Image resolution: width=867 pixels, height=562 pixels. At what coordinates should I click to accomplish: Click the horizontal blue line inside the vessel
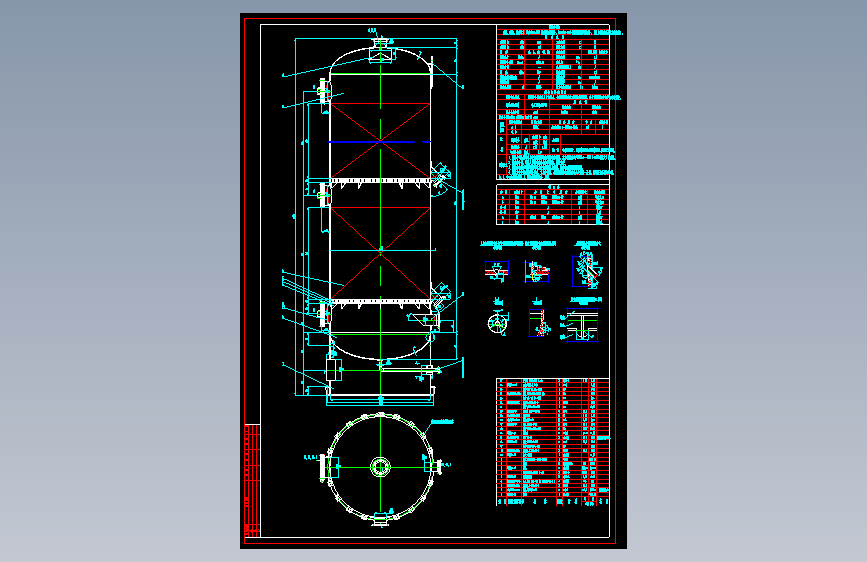click(380, 142)
